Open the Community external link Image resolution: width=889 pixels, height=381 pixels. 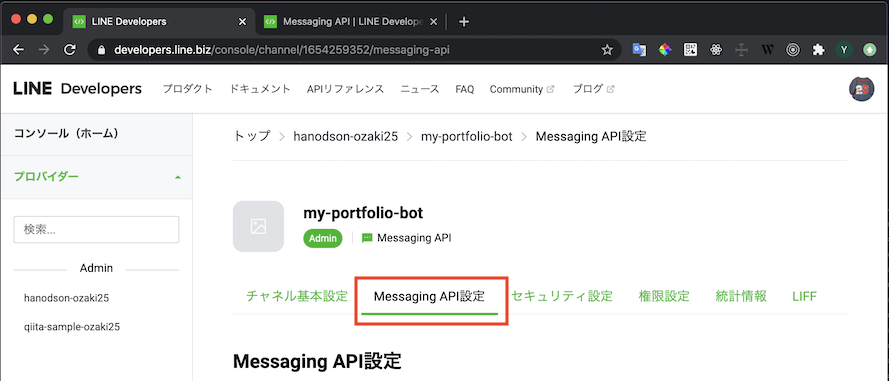tap(522, 89)
